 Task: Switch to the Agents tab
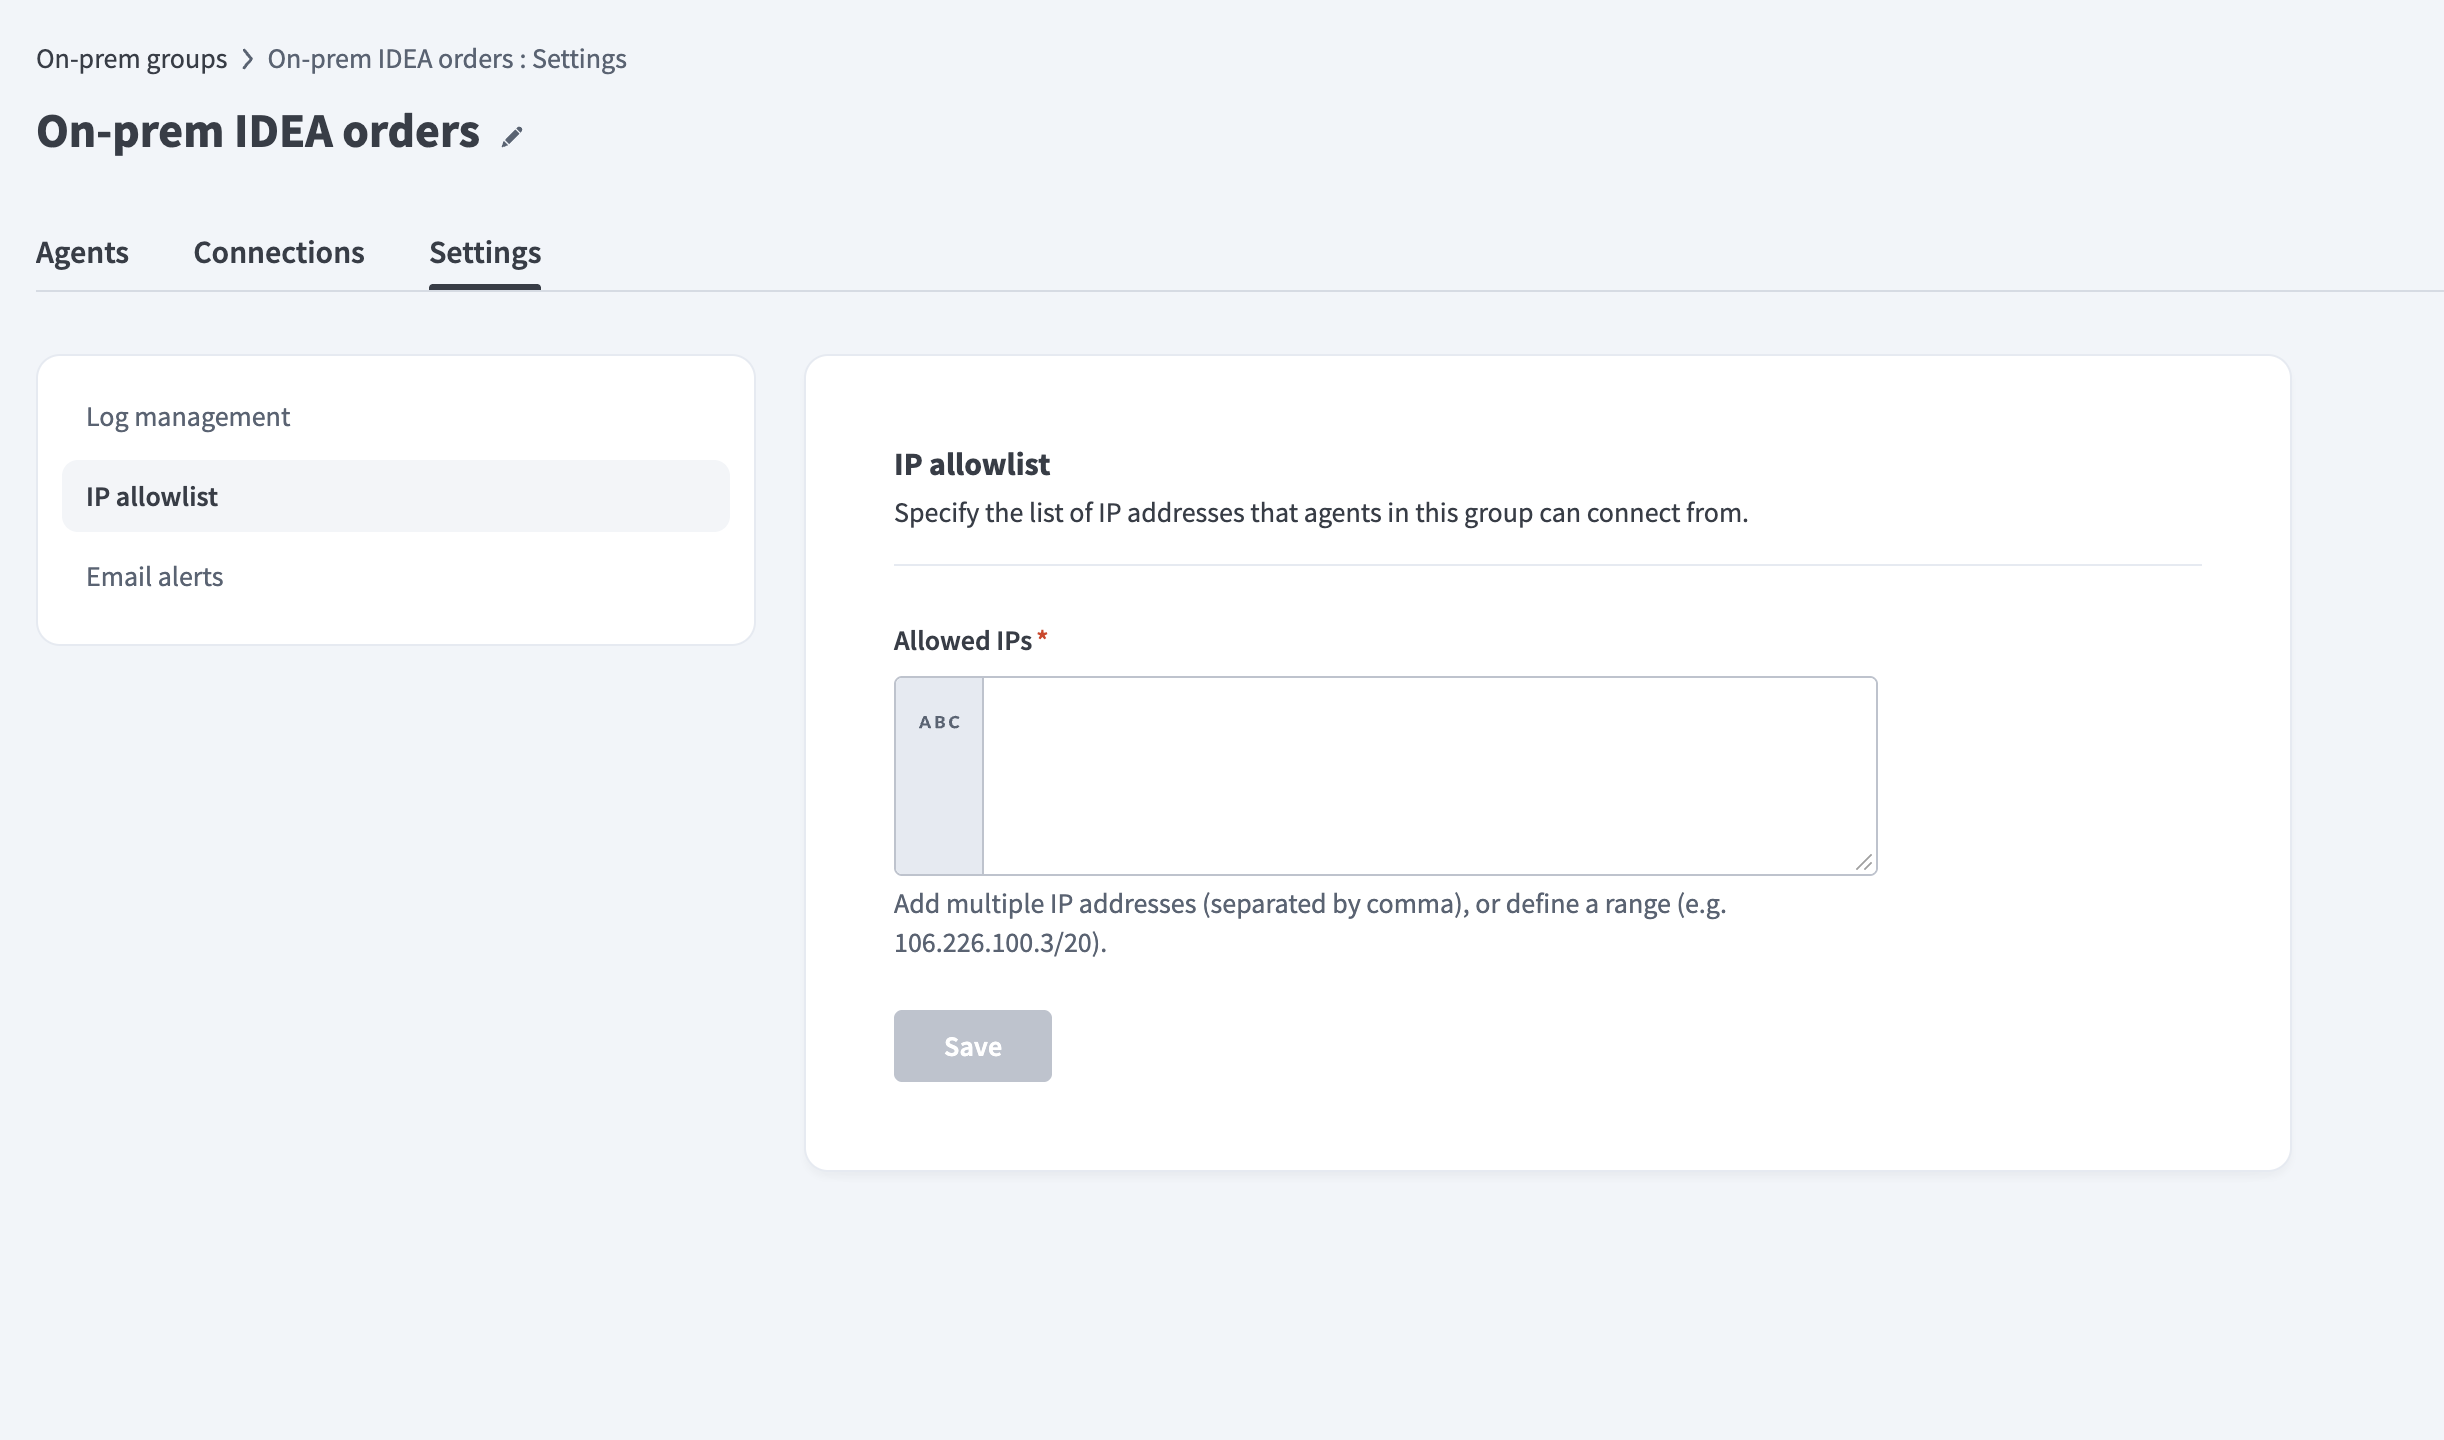[82, 253]
